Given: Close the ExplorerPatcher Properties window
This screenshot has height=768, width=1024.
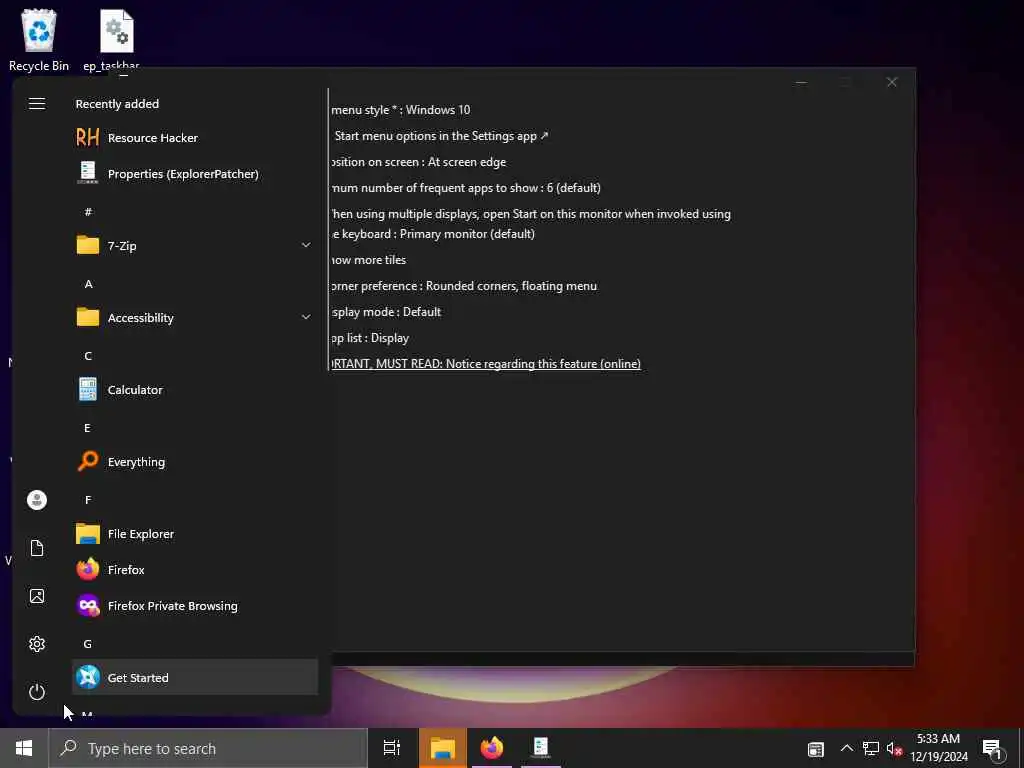Looking at the screenshot, I should (891, 82).
